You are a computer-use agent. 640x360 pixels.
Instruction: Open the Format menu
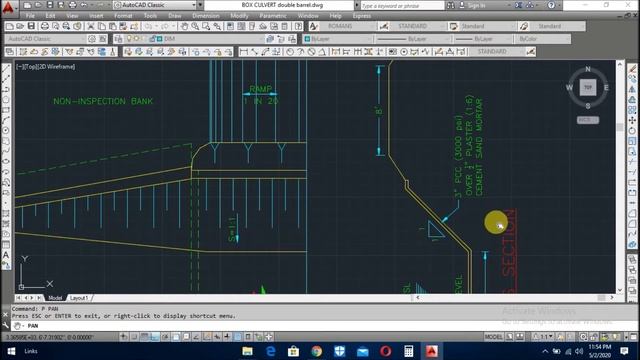click(x=123, y=16)
